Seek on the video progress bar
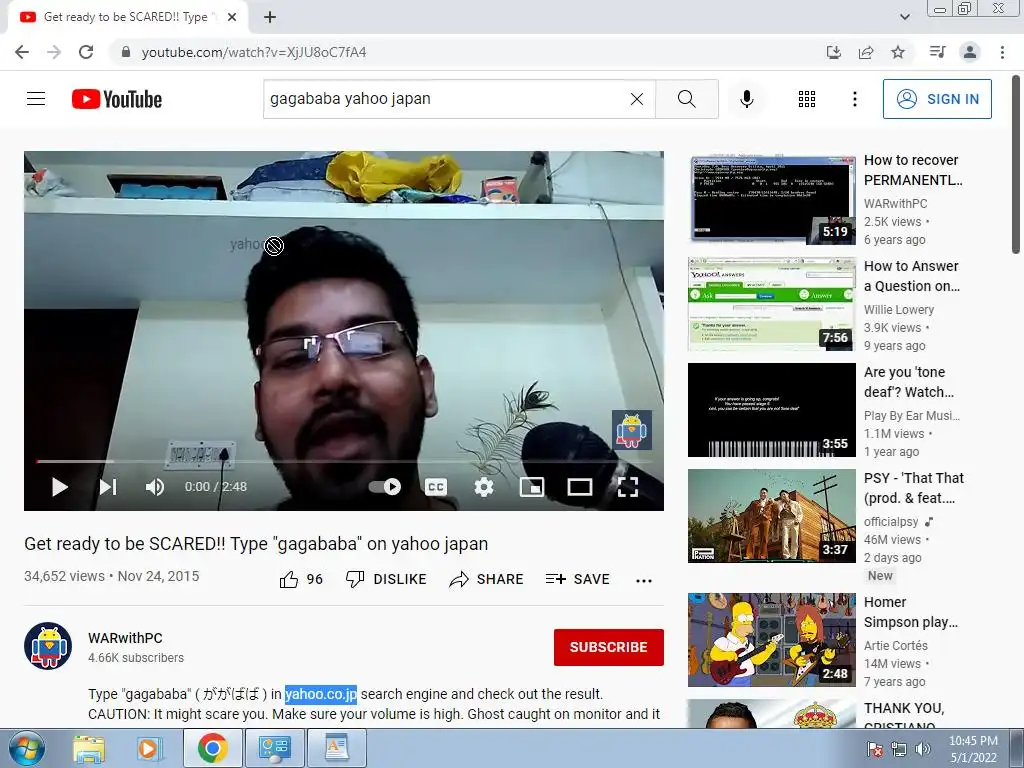Screen dimensions: 1024x768 click(x=344, y=461)
